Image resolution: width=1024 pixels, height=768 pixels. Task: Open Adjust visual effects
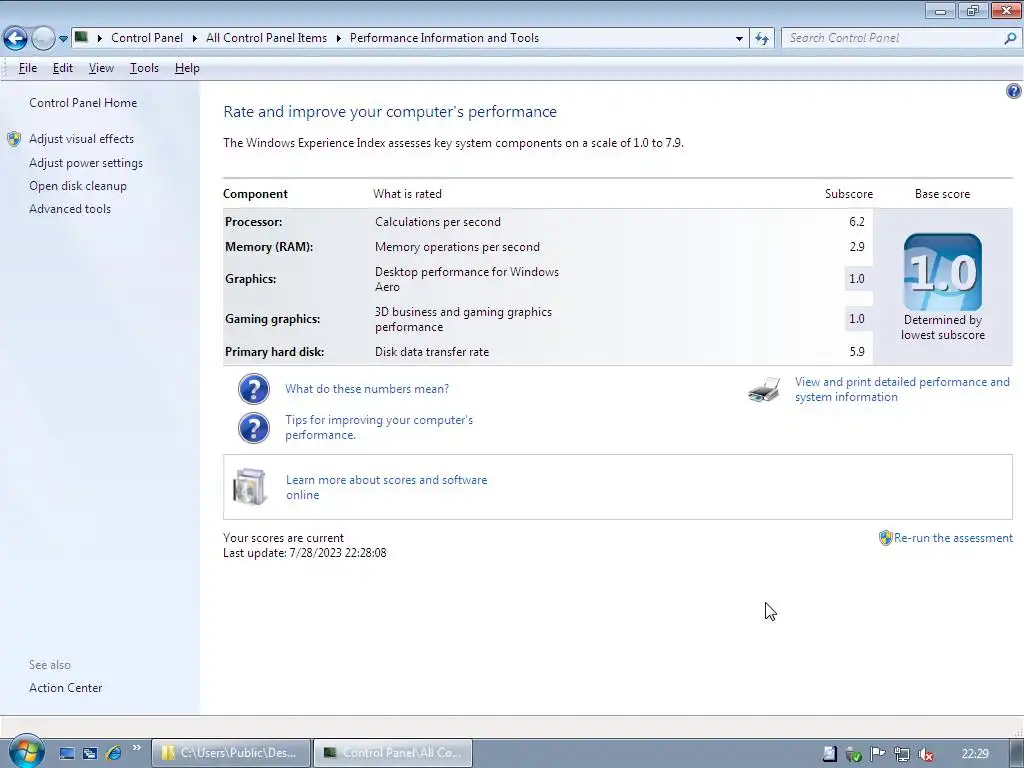coord(81,138)
